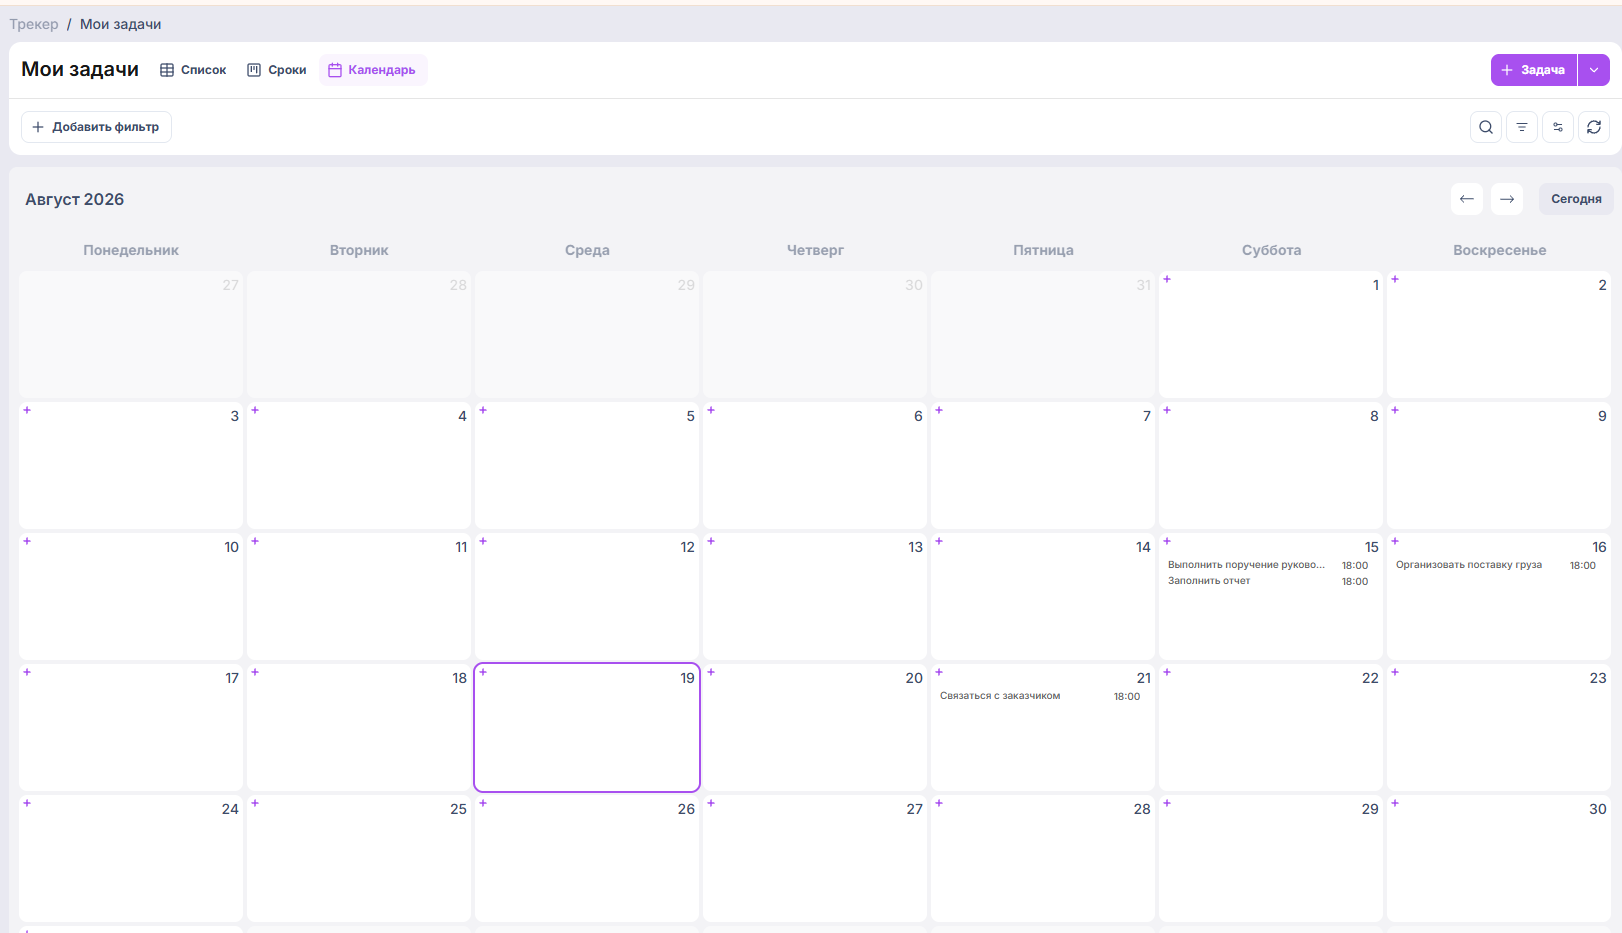The width and height of the screenshot is (1622, 933).
Task: Open the view settings sliders icon
Action: tap(1558, 127)
